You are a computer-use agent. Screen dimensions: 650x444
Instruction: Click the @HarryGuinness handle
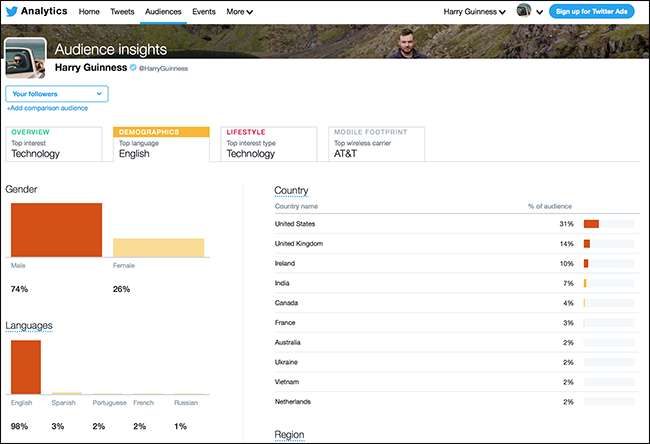[163, 68]
